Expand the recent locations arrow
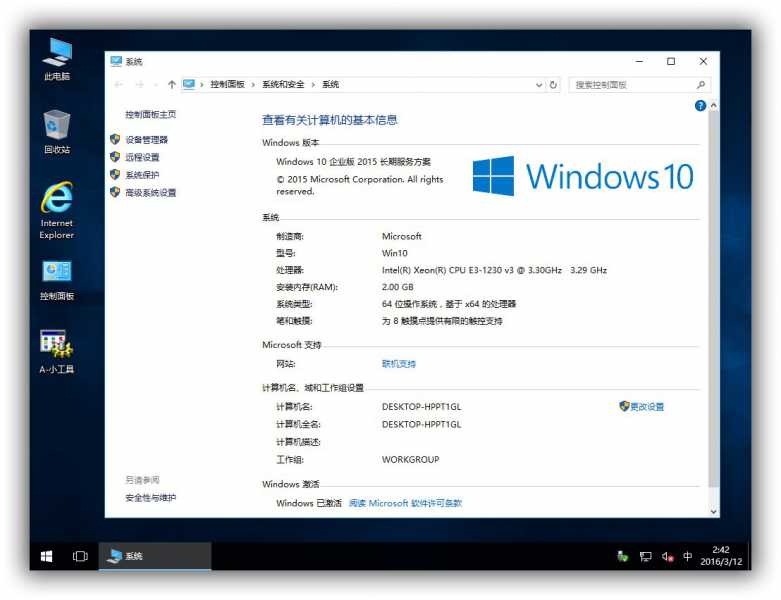781x600 pixels. coord(156,85)
